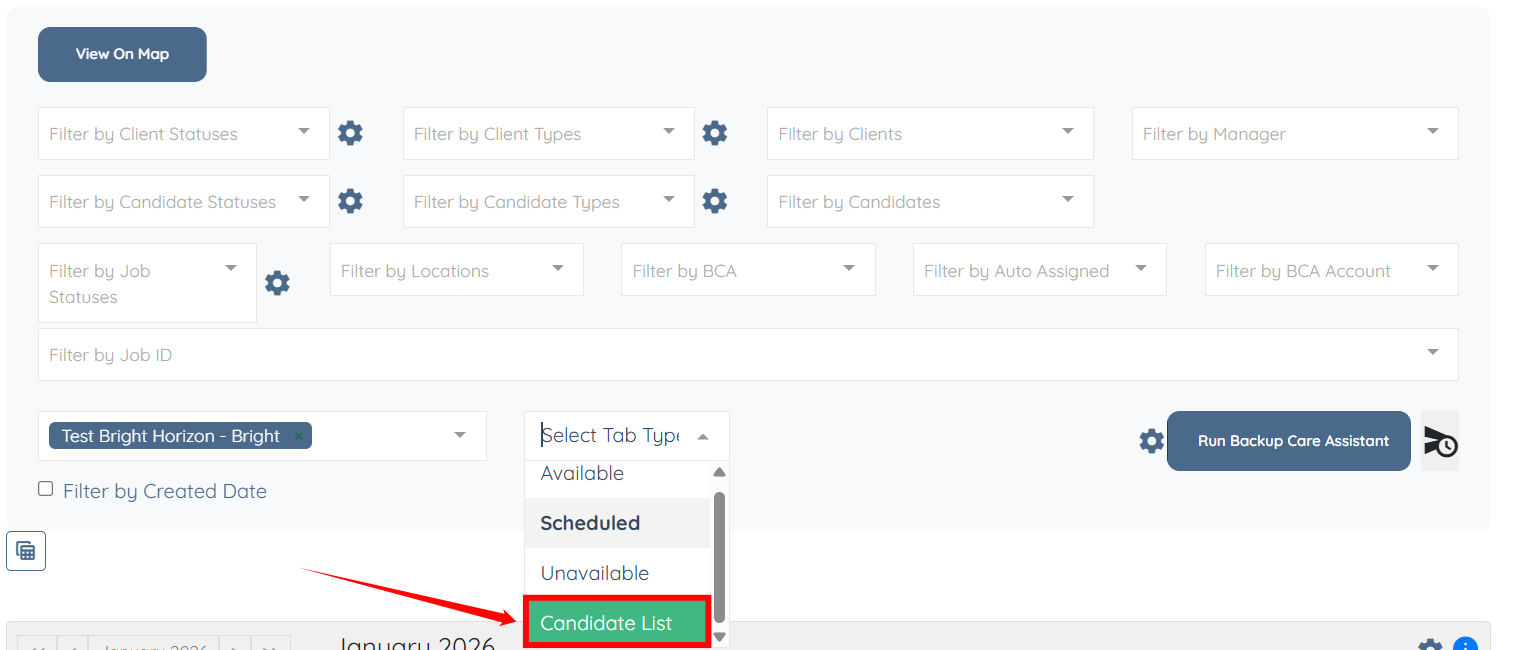The image size is (1517, 650).
Task: Choose Unavailable option in tab type list
Action: (x=595, y=573)
